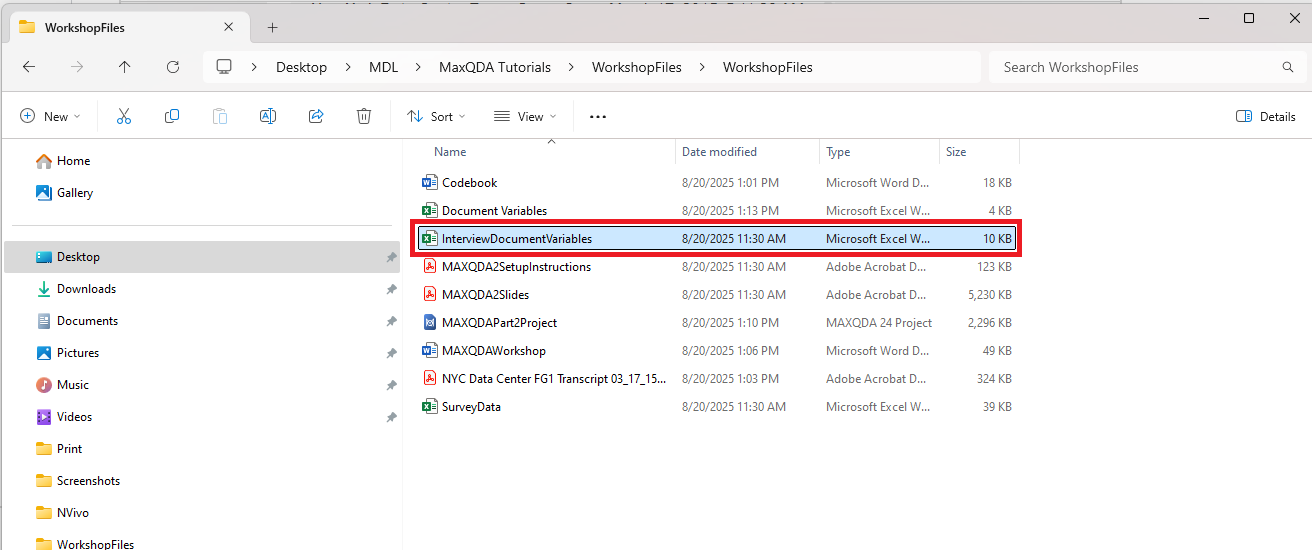Viewport: 1312px width, 550px height.
Task: Sort files by Type column header
Action: 838,152
